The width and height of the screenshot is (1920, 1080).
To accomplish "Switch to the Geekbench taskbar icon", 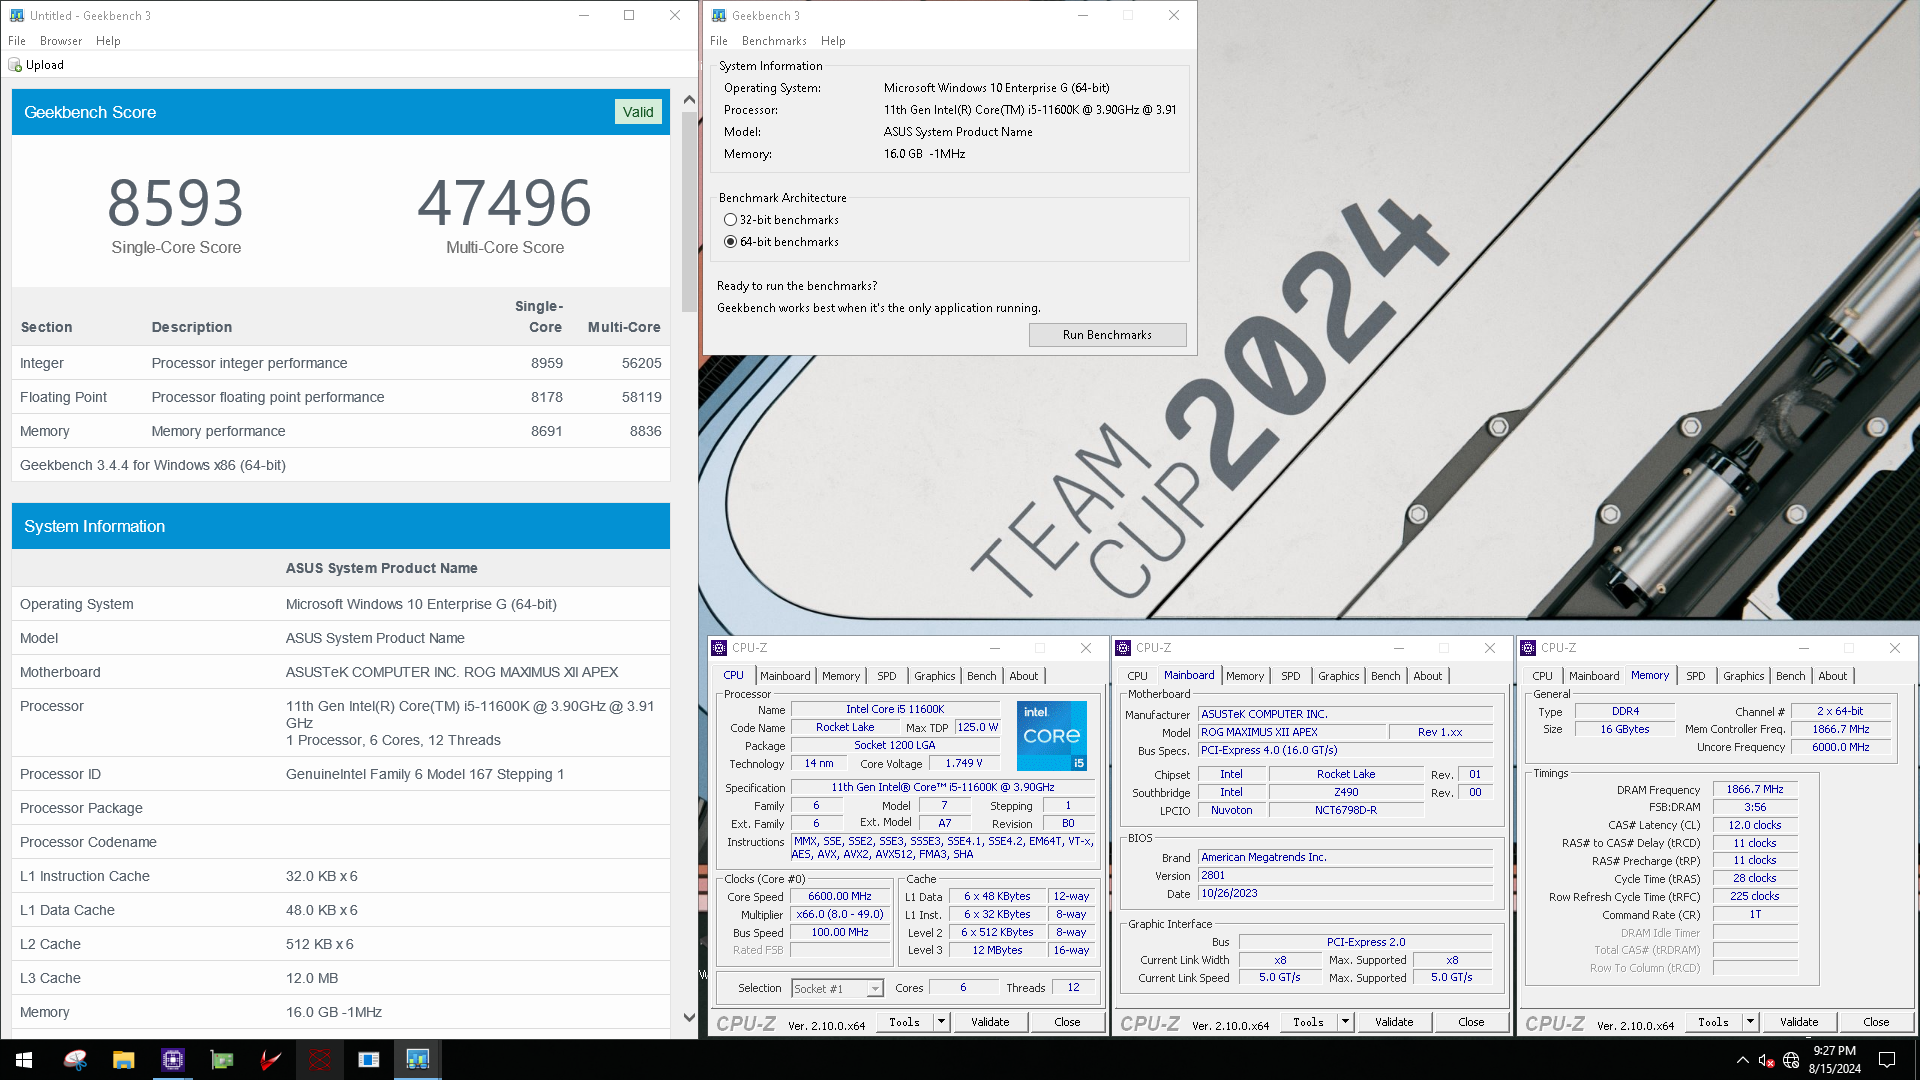I will [417, 1060].
